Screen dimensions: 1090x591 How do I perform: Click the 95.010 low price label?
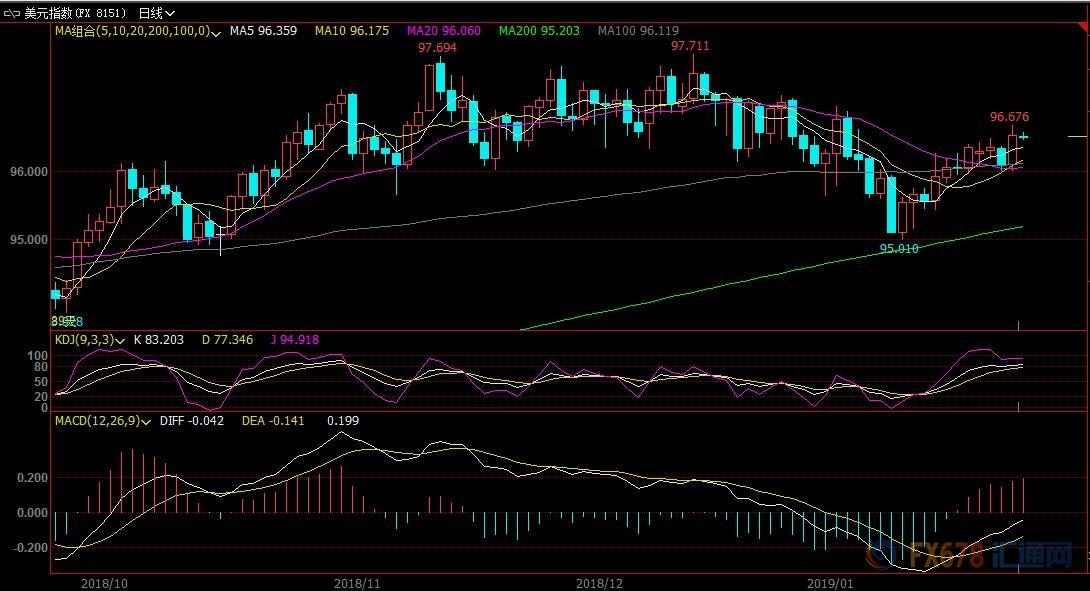[898, 248]
